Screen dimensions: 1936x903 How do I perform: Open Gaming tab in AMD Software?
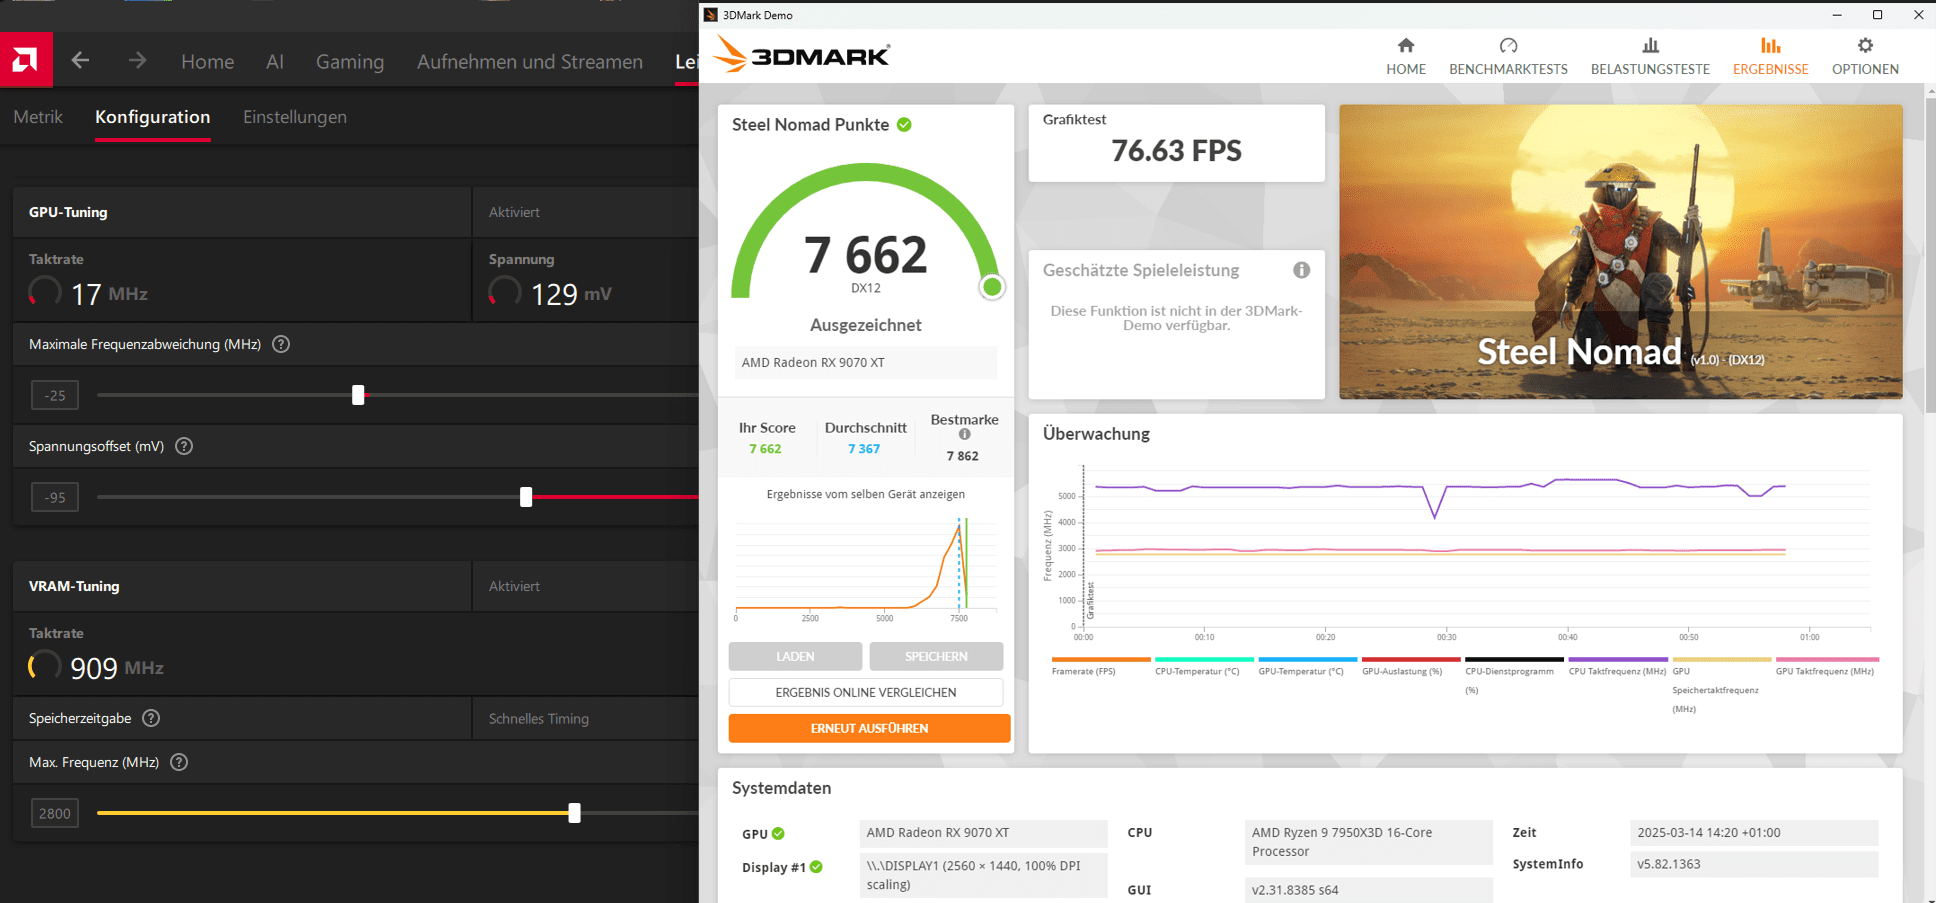click(350, 61)
